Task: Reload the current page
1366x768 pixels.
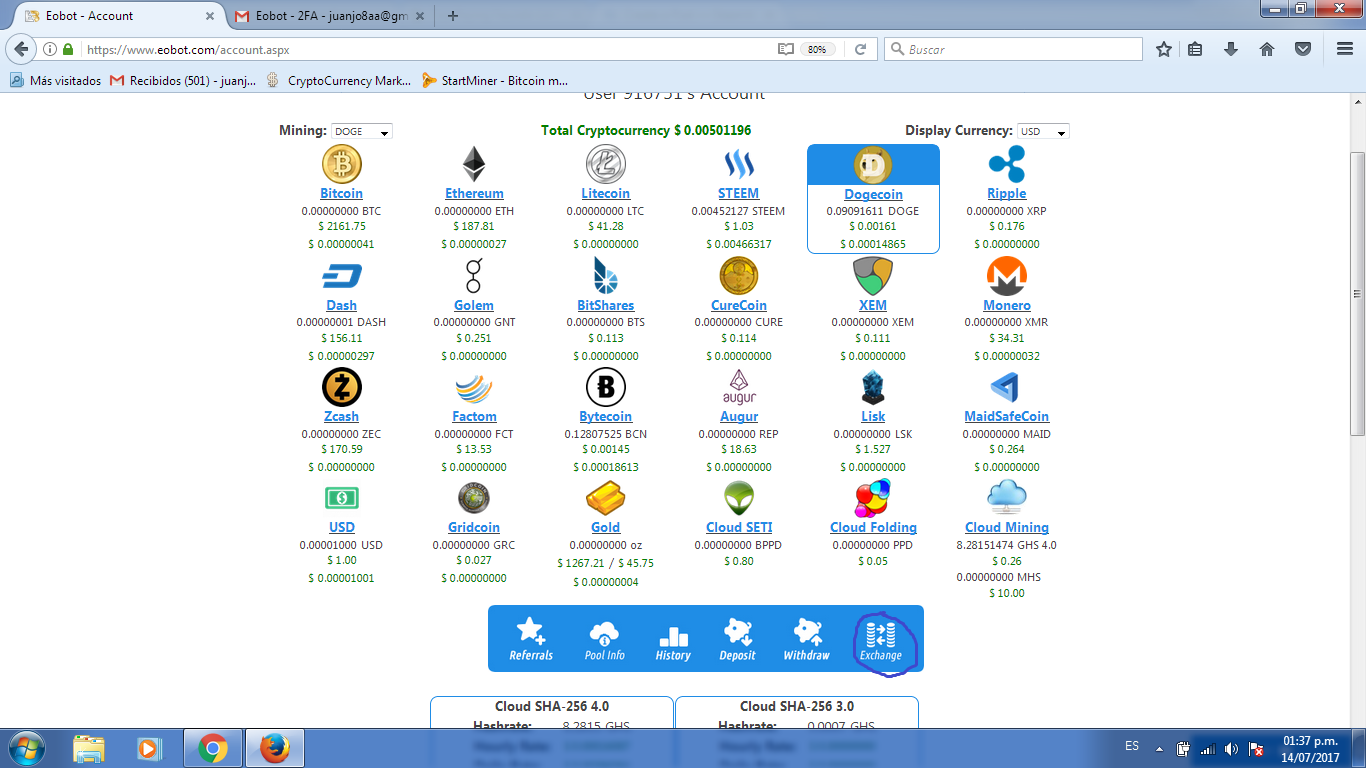Action: tap(859, 49)
